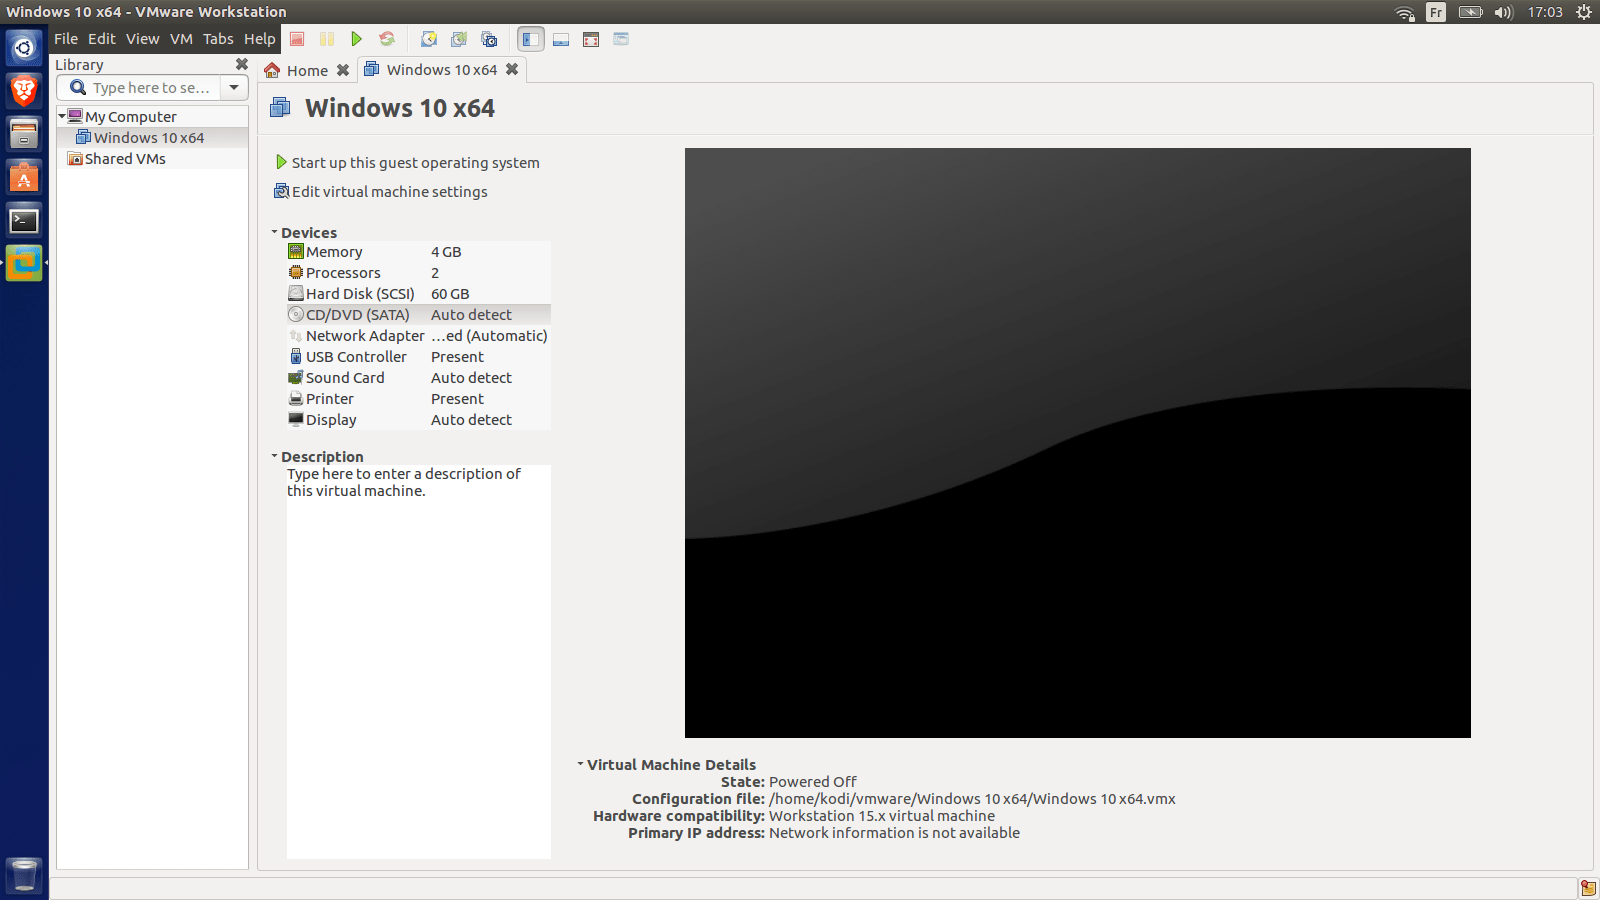Click Edit virtual machine settings

388,191
